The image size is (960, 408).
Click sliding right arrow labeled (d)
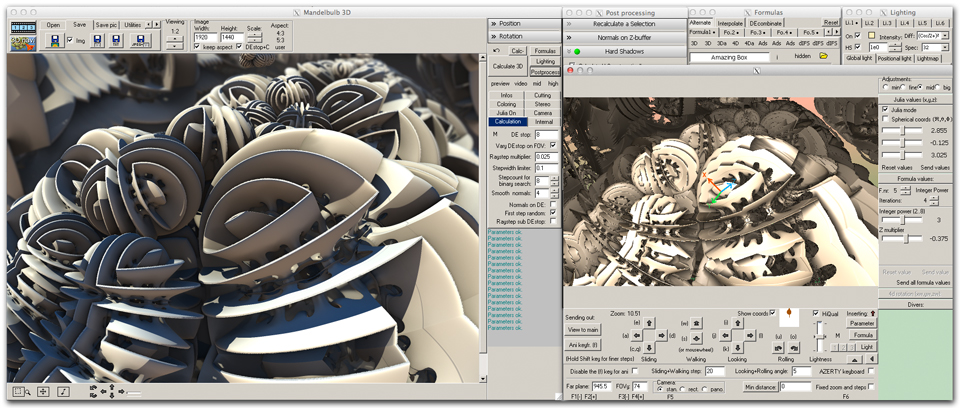(x=662, y=336)
